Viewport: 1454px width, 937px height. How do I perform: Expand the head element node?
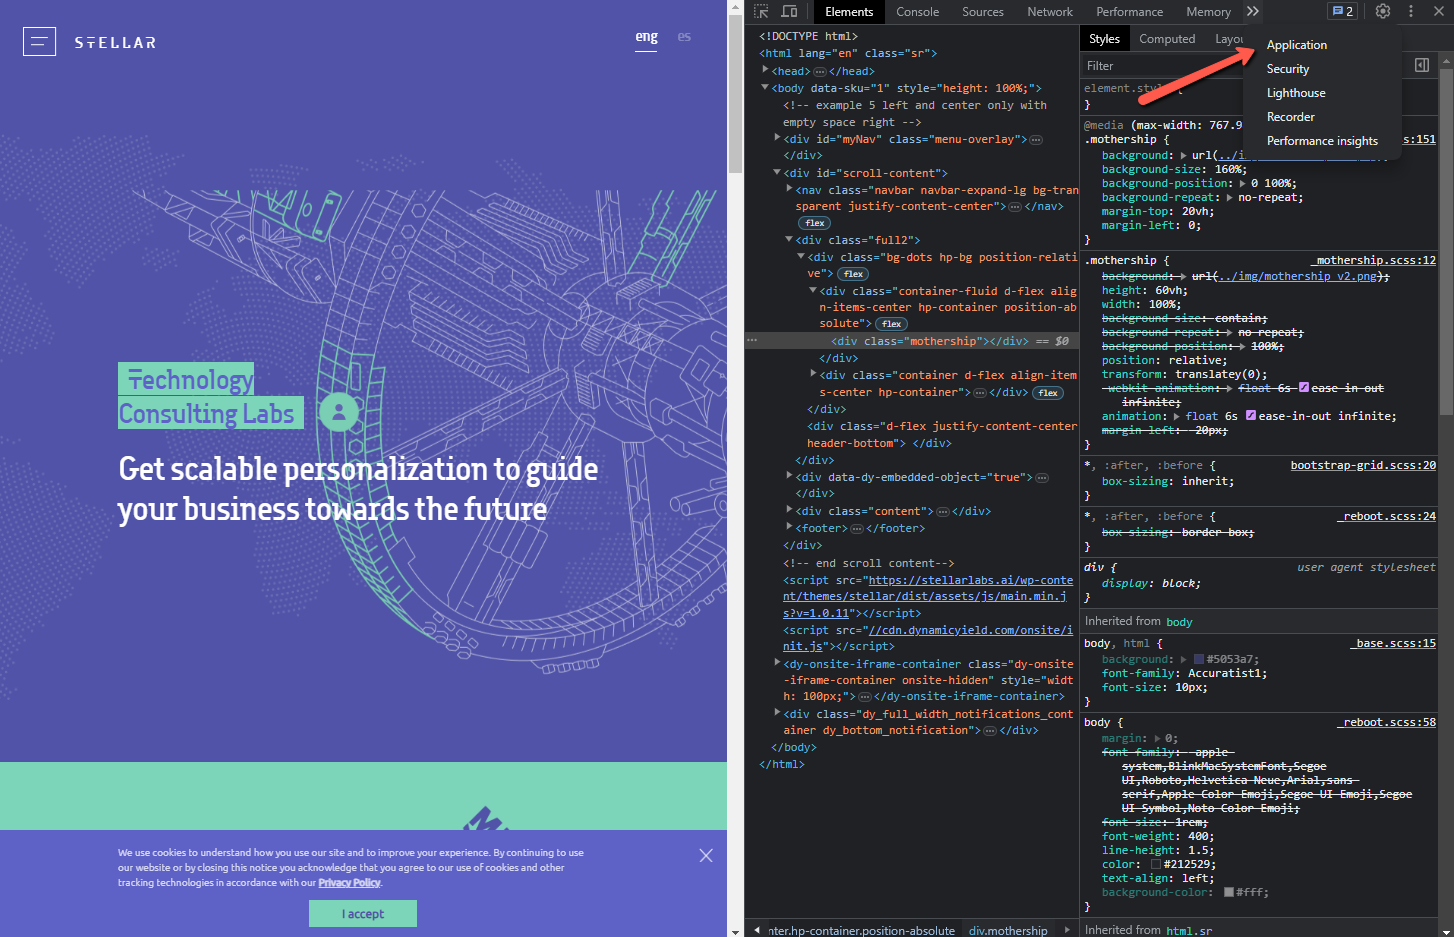point(766,71)
